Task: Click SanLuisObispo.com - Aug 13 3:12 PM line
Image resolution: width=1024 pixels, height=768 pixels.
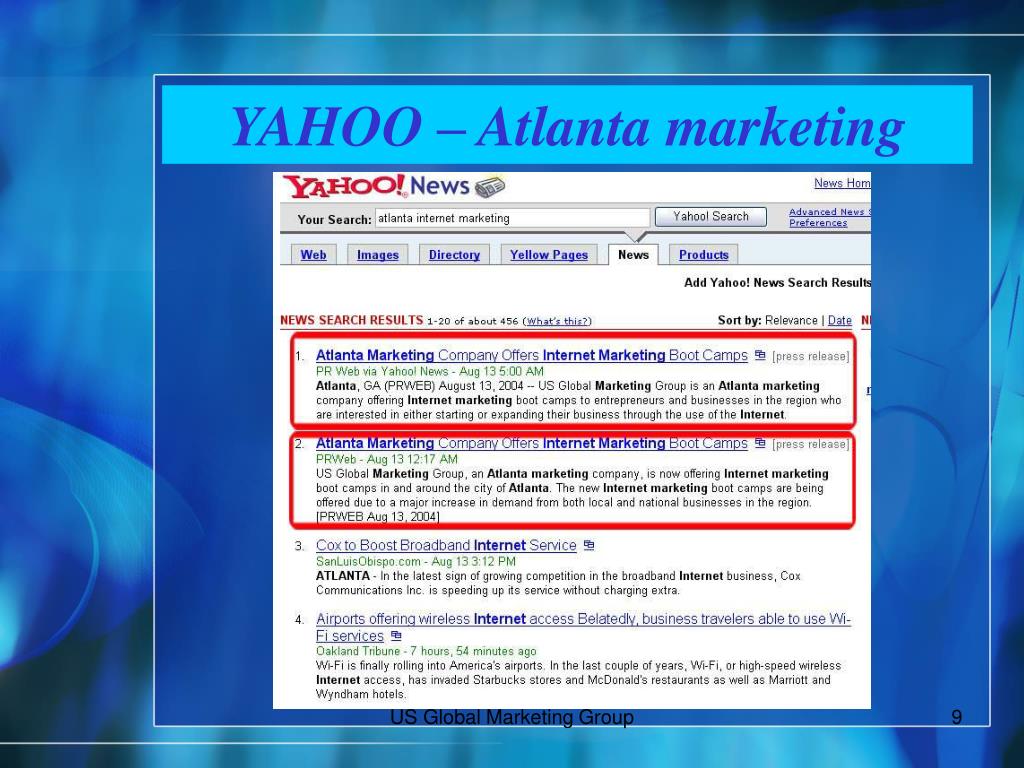Action: [x=416, y=562]
